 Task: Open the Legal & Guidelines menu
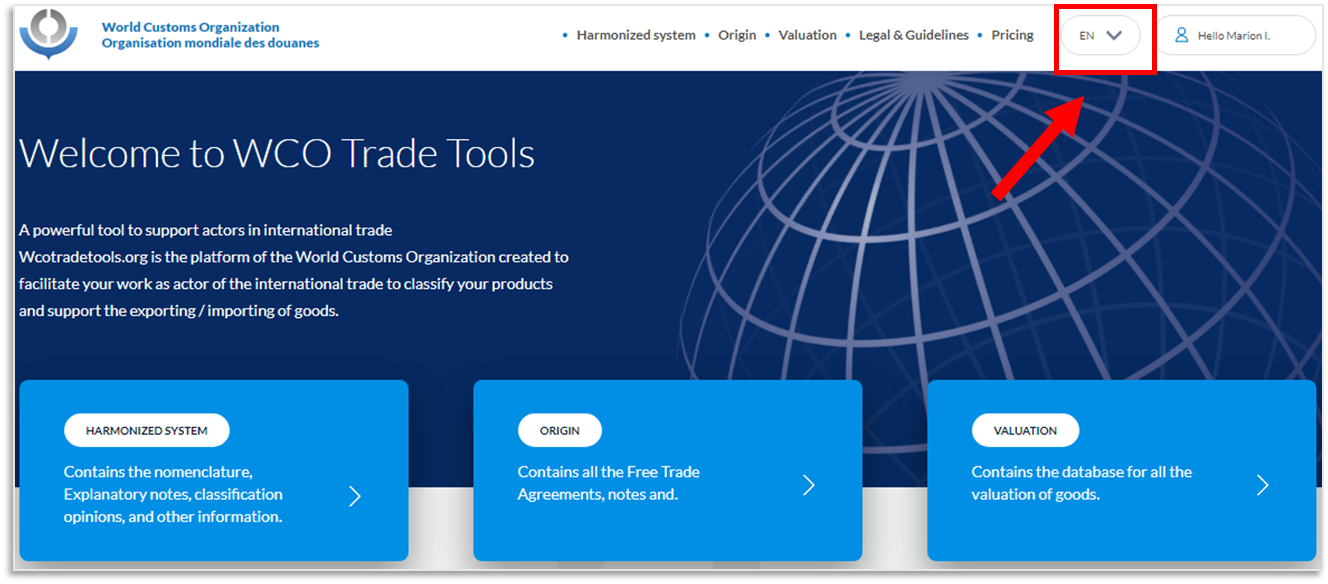(x=914, y=35)
